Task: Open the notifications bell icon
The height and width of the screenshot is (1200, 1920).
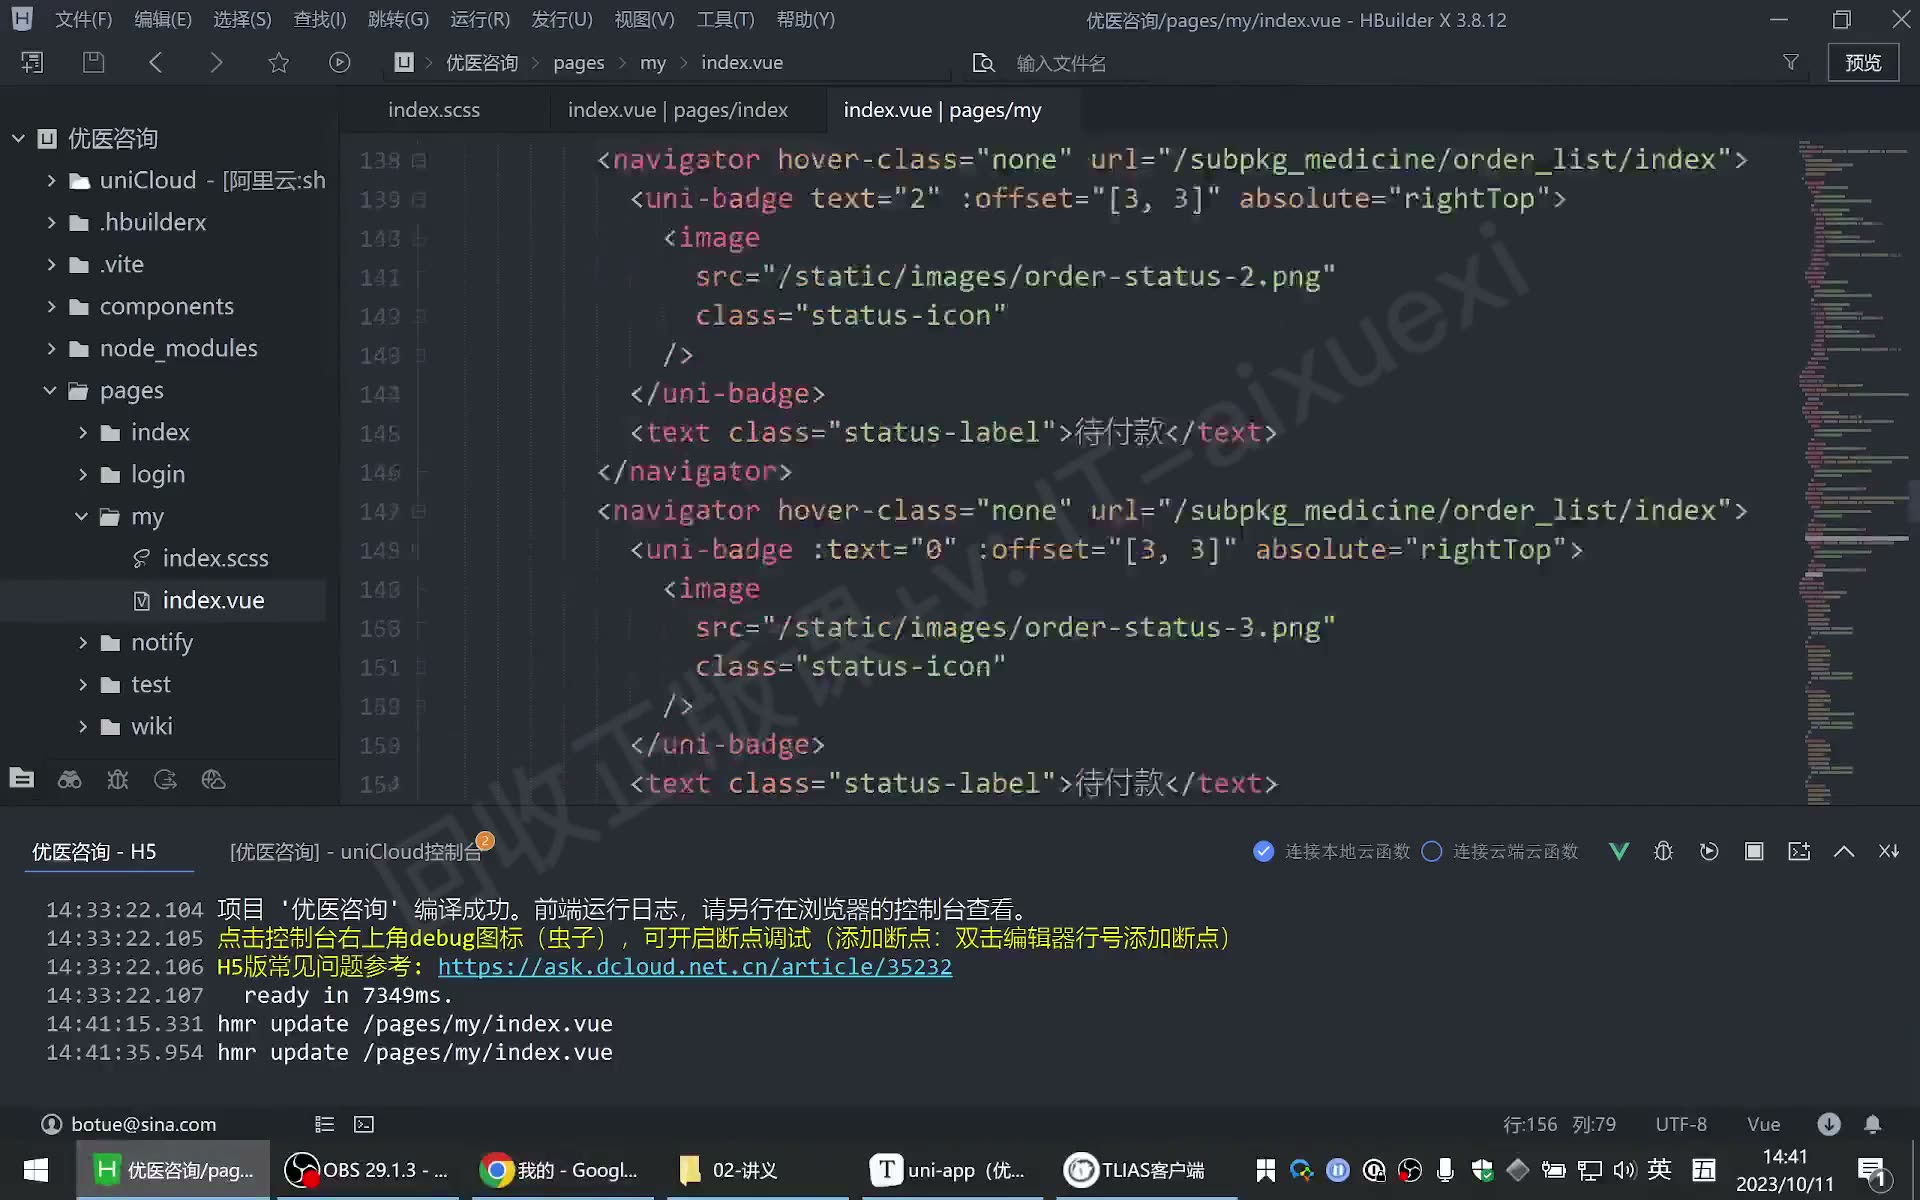Action: (1873, 1124)
